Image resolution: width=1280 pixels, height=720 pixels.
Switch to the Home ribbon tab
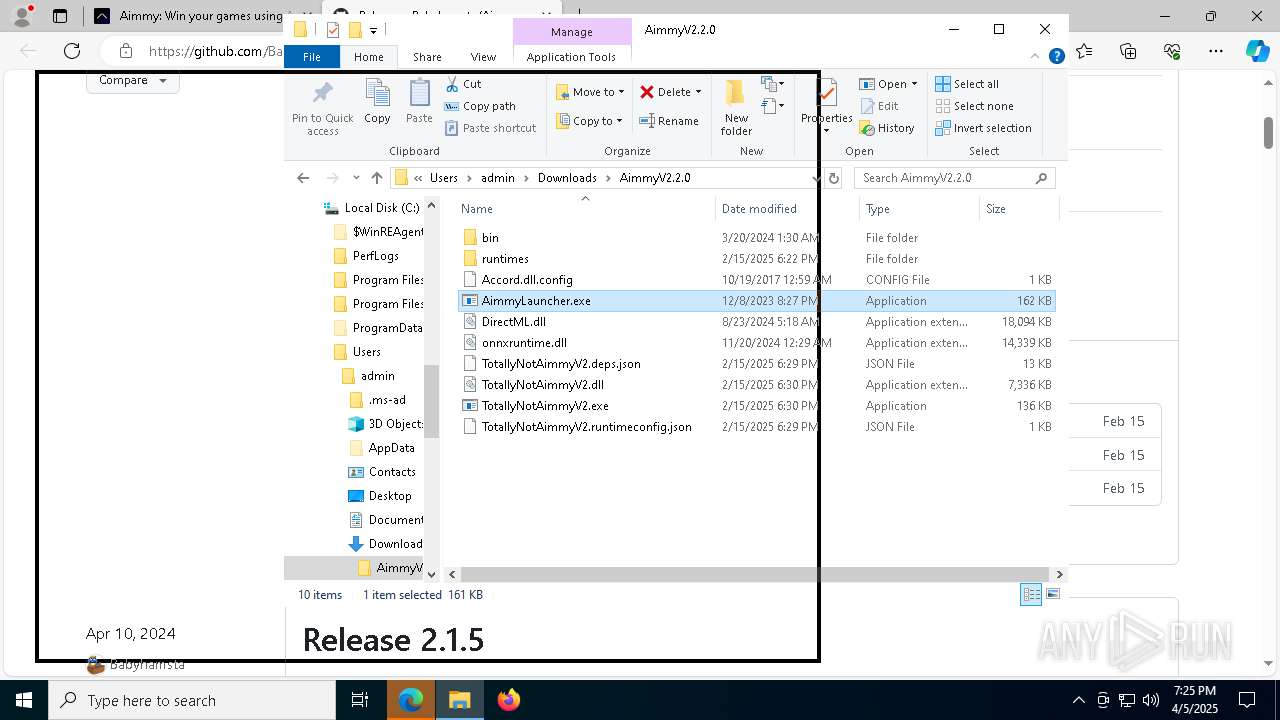(368, 57)
